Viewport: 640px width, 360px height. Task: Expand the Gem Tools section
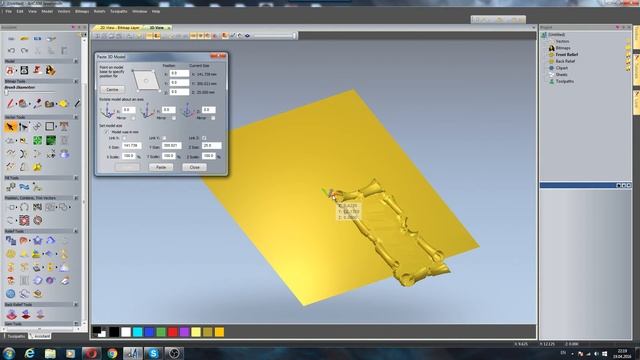pos(76,324)
